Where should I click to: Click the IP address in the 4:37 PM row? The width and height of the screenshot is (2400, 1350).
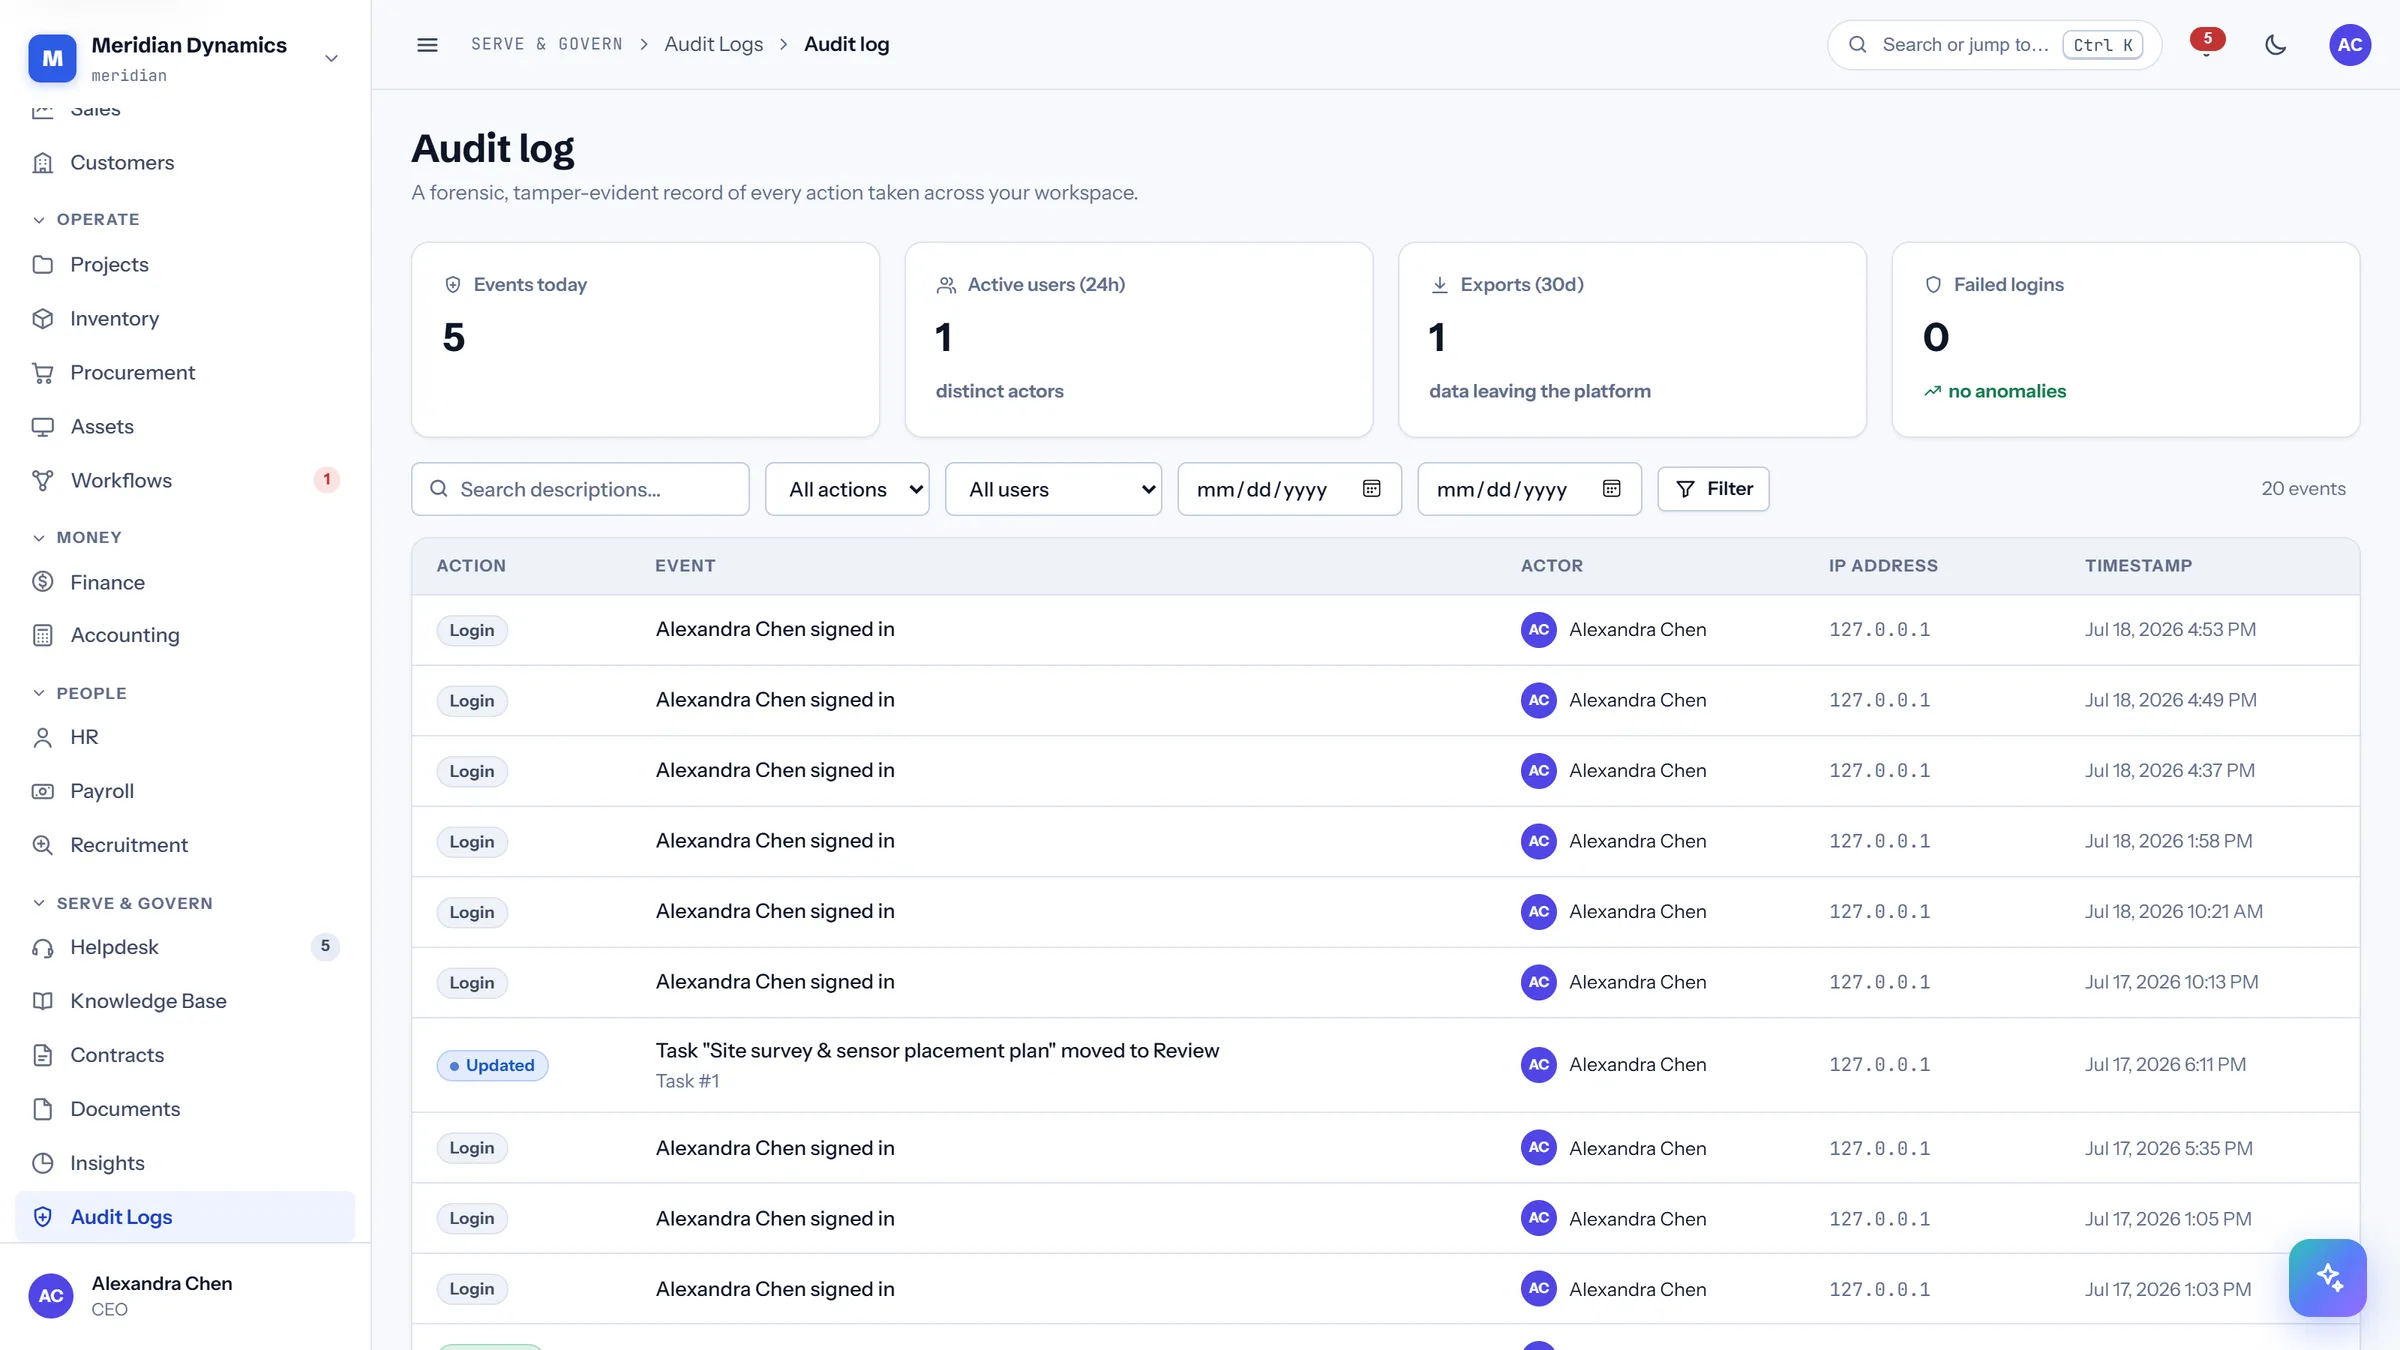[1879, 770]
